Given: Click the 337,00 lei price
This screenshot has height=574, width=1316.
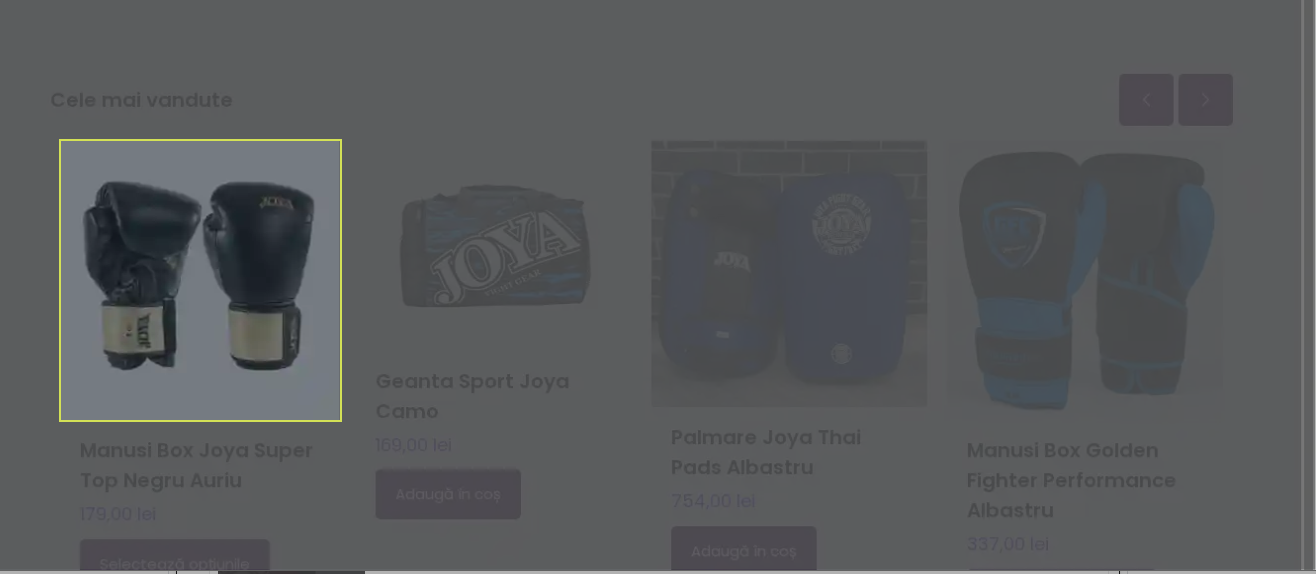Looking at the screenshot, I should (x=1008, y=544).
